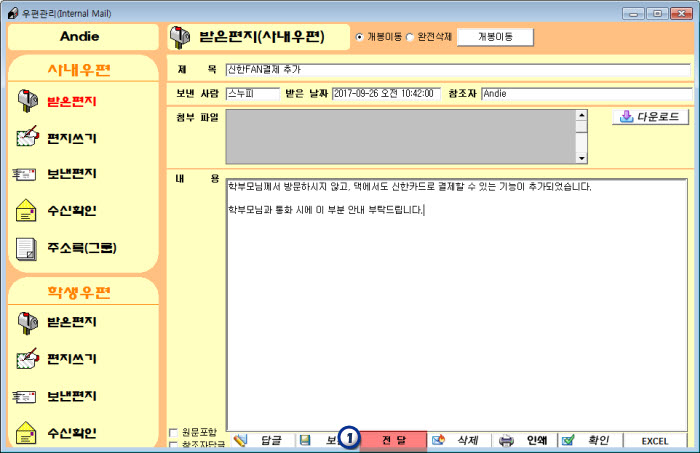Screen dimensions: 700x453
Task: Select the 개봉이동 radio option
Action: coord(360,37)
